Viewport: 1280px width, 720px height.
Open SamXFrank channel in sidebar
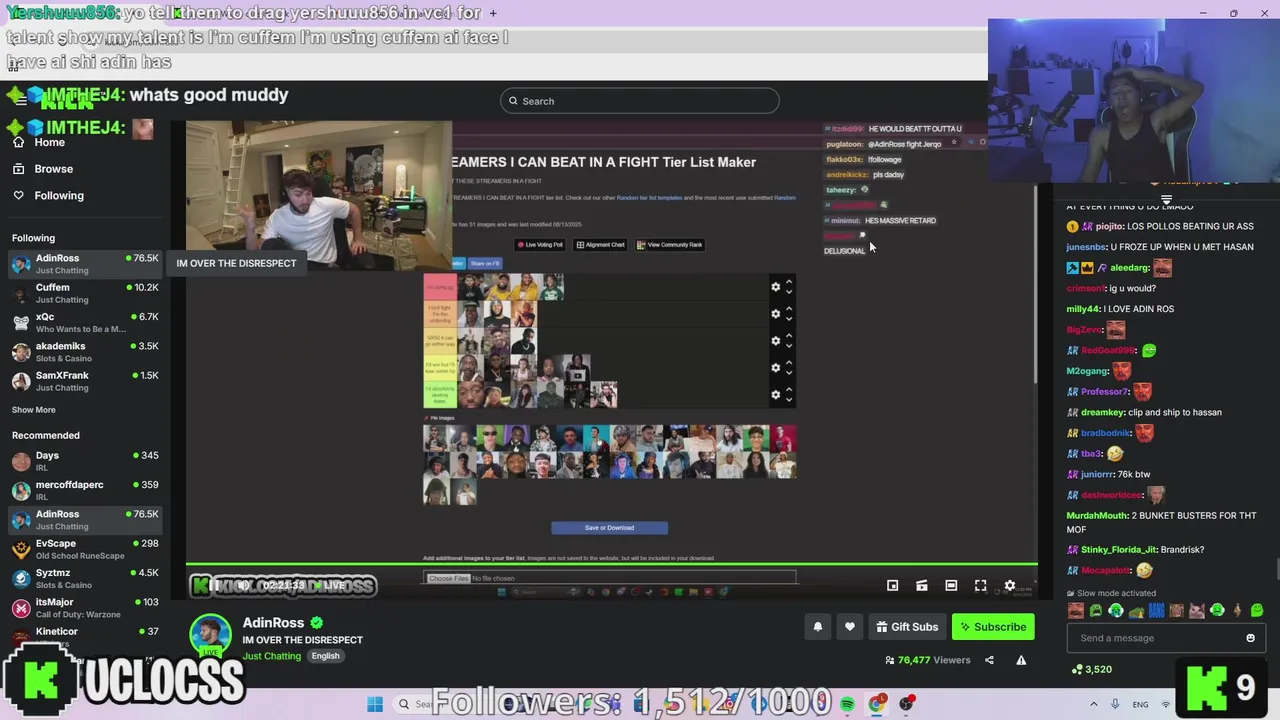pos(84,381)
